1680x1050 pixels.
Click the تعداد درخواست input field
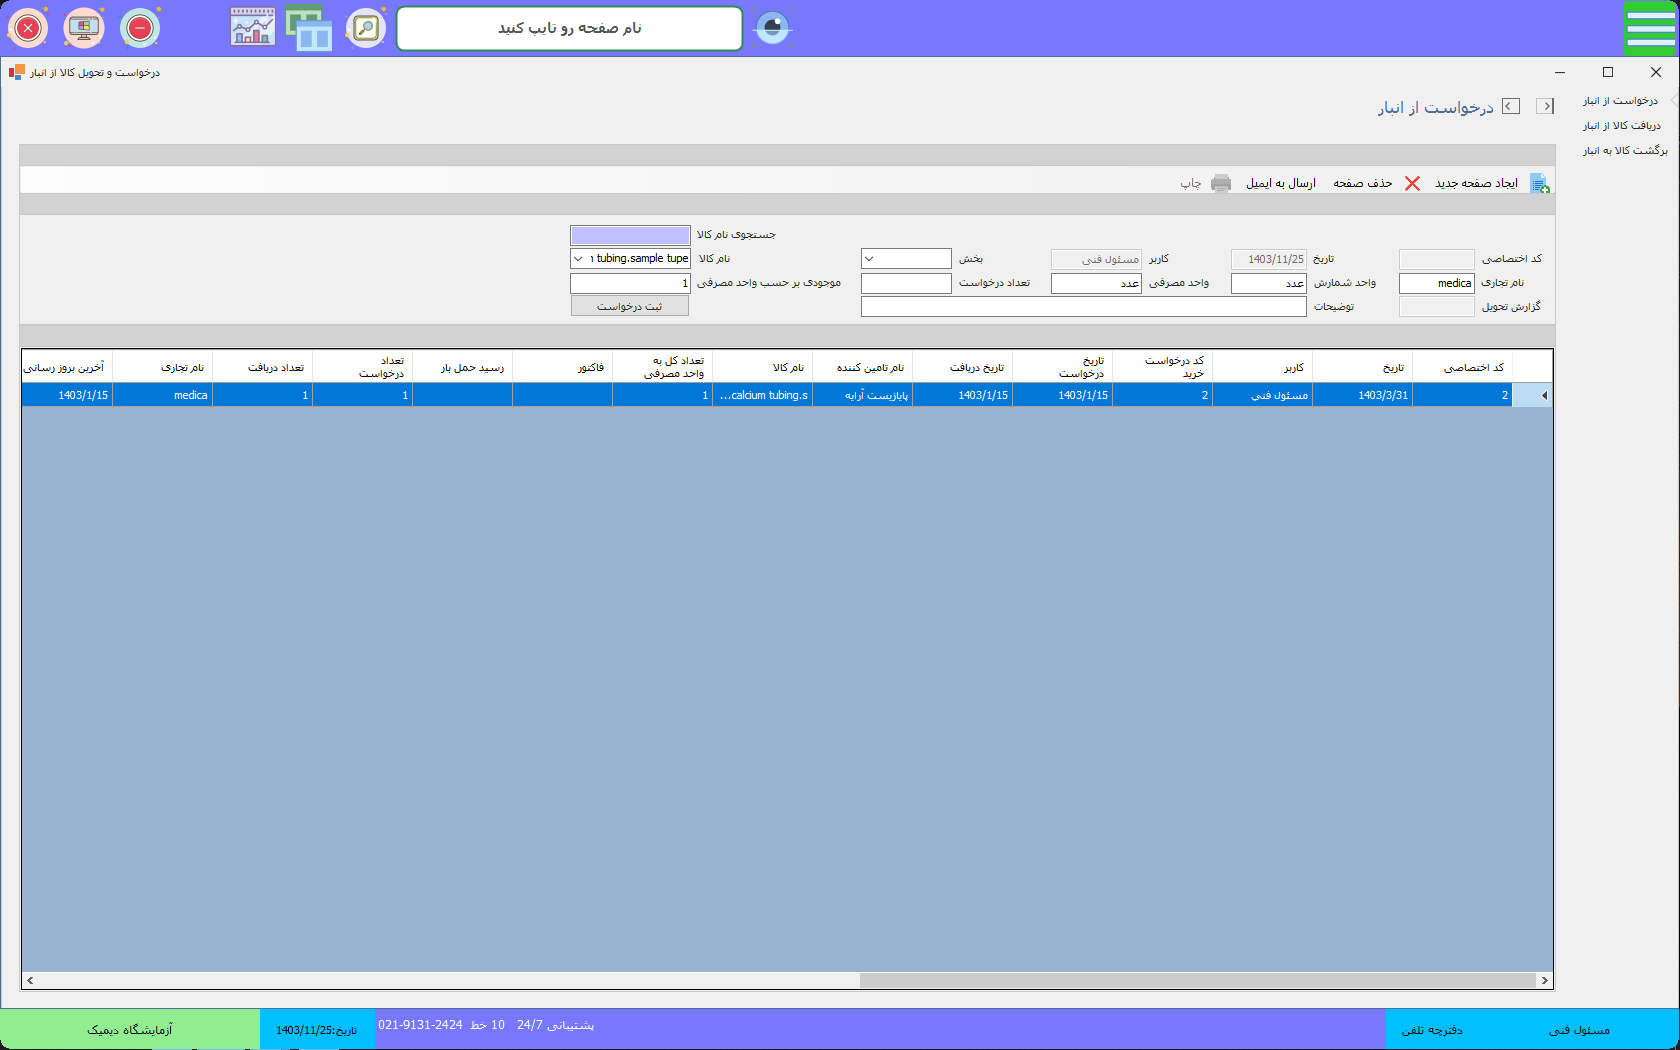click(x=906, y=284)
